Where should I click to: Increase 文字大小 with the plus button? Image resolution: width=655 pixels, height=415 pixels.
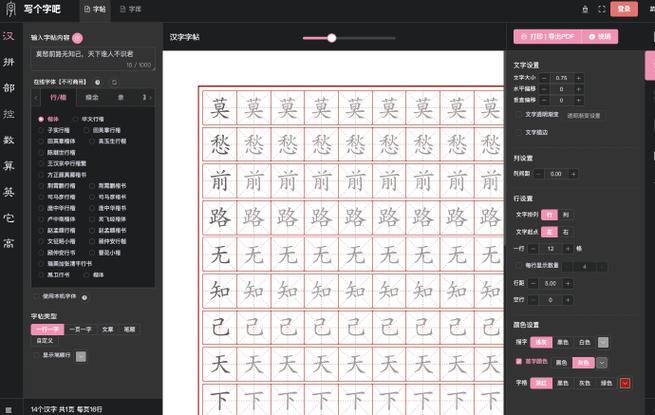[579, 78]
